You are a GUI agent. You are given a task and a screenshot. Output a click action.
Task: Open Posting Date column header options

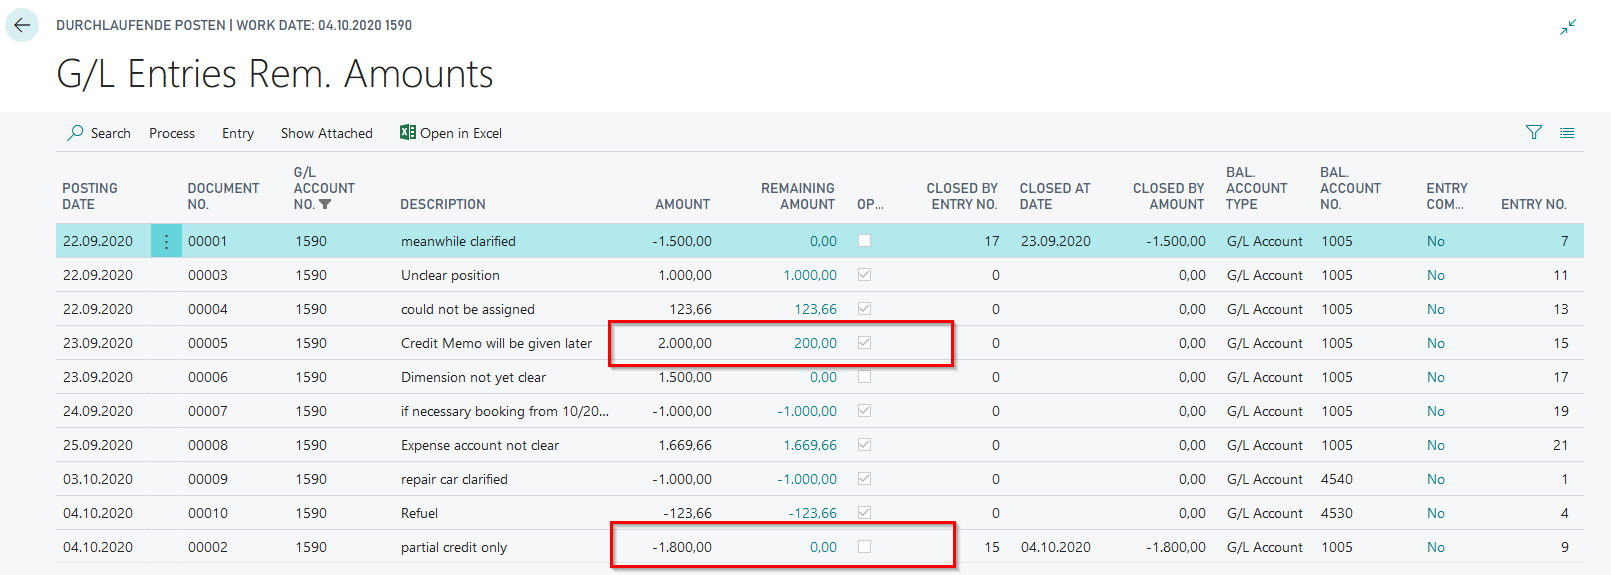pyautogui.click(x=90, y=196)
